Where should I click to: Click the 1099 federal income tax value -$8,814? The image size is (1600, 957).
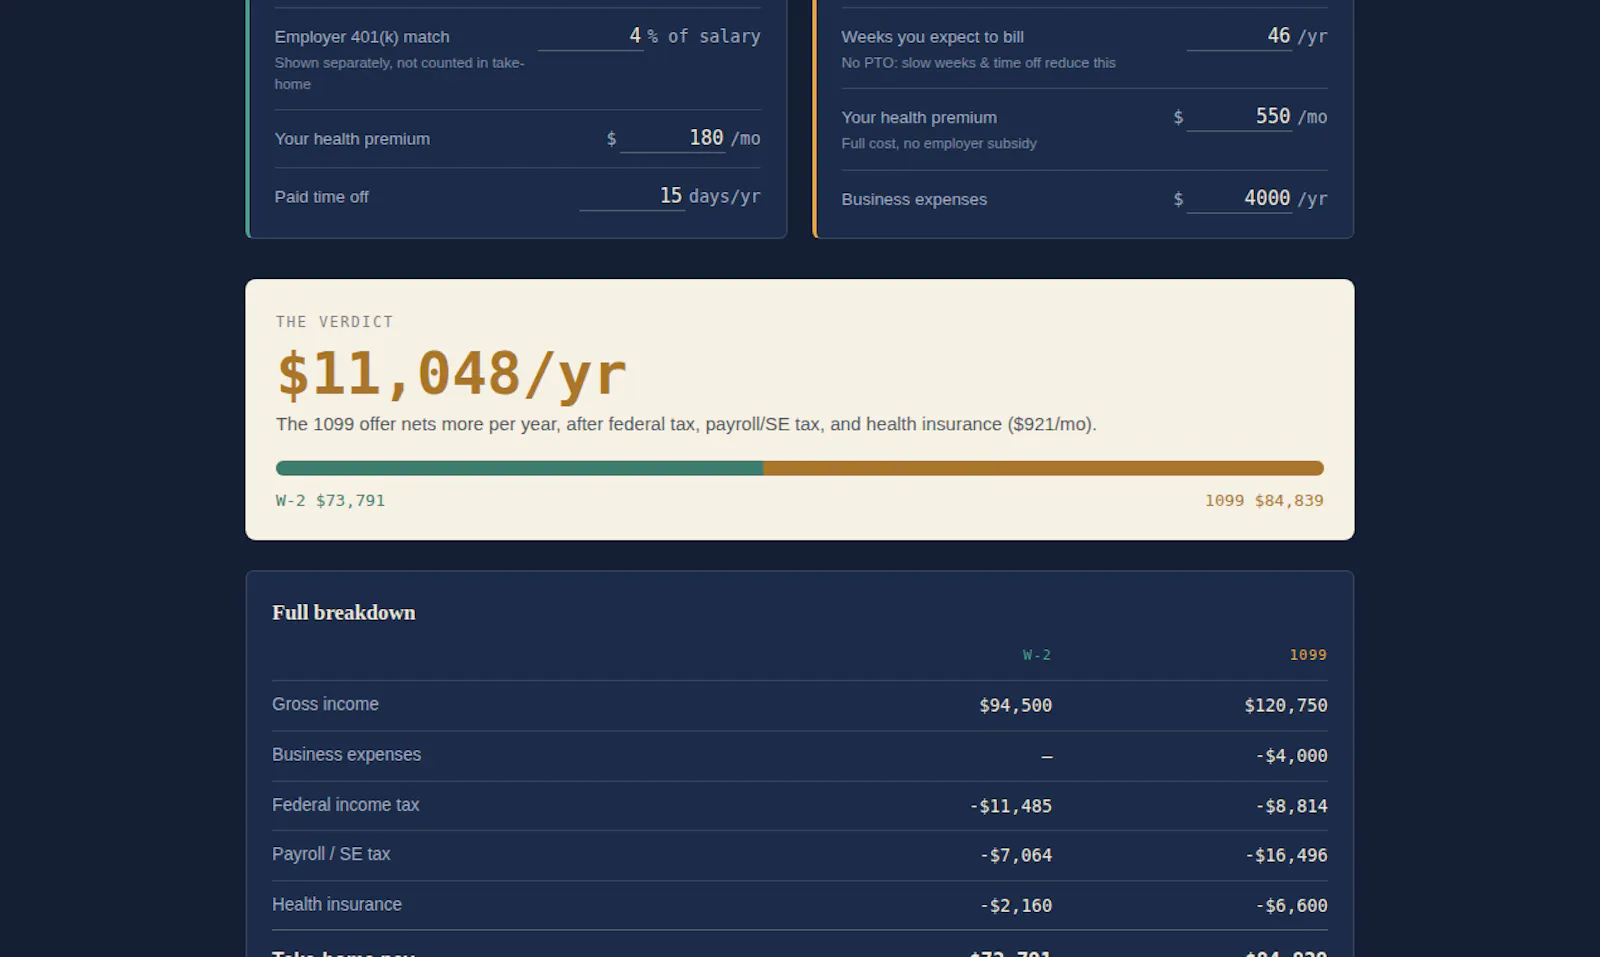click(1291, 806)
